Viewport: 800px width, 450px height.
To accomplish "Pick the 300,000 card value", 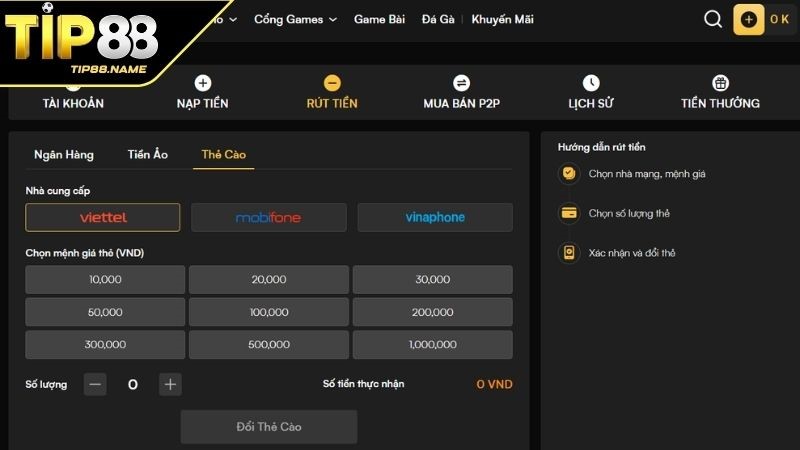I will pyautogui.click(x=105, y=344).
